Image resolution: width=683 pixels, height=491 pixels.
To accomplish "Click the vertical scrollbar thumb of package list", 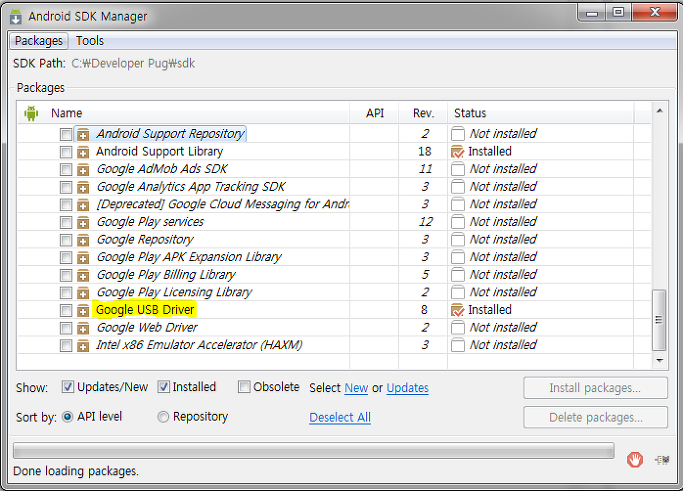I will click(659, 320).
